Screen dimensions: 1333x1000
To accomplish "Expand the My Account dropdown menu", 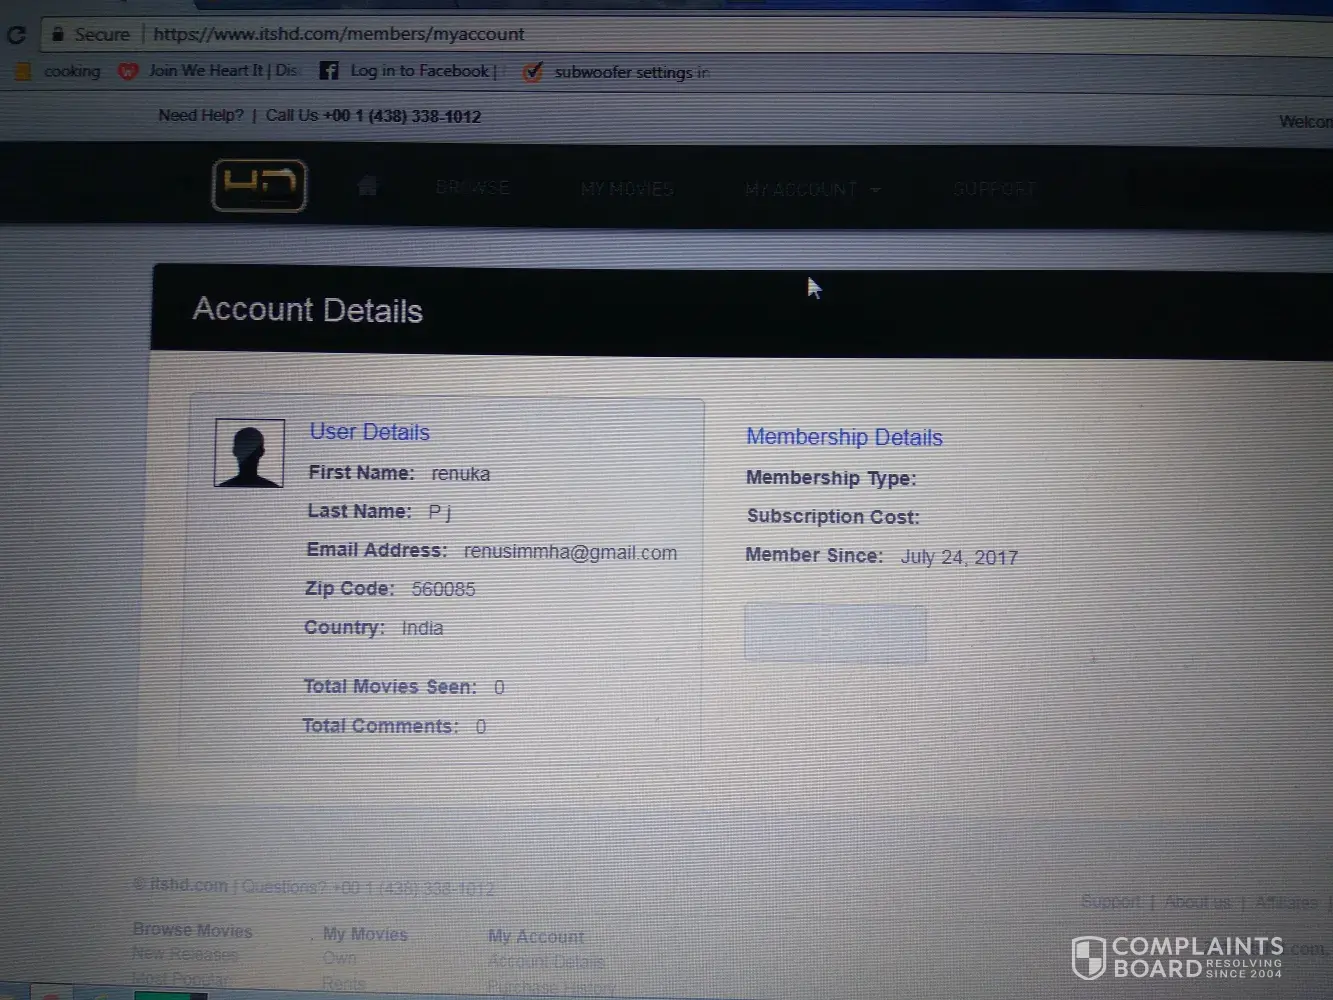I will click(x=812, y=189).
